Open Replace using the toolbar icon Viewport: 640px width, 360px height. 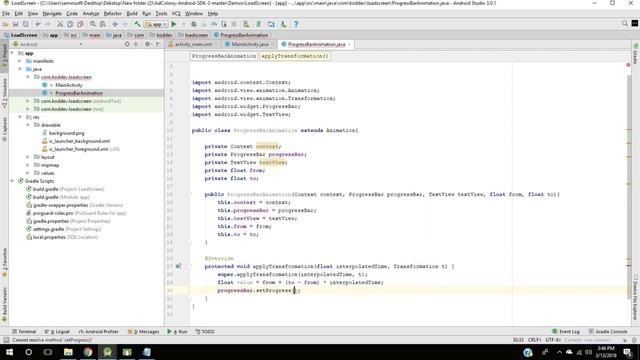(103, 24)
